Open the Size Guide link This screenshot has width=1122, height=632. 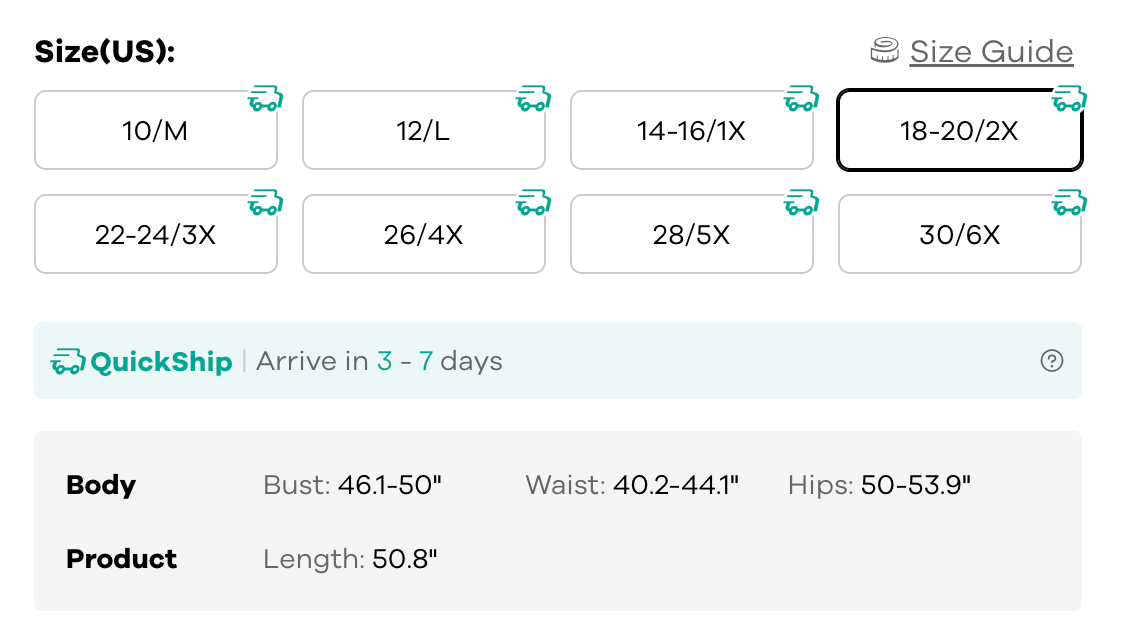point(991,51)
